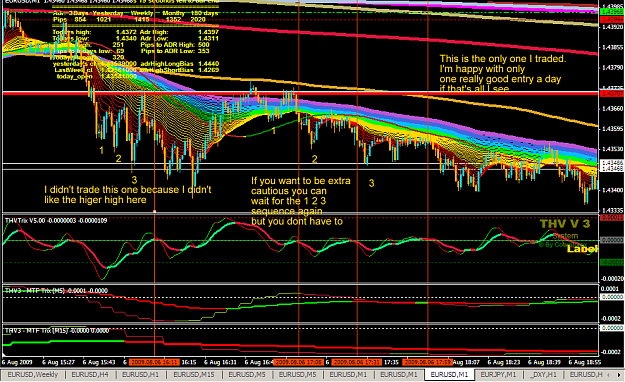The width and height of the screenshot is (625, 382).
Task: Click the currently active EURUSD,M1 tab
Action: (x=449, y=375)
